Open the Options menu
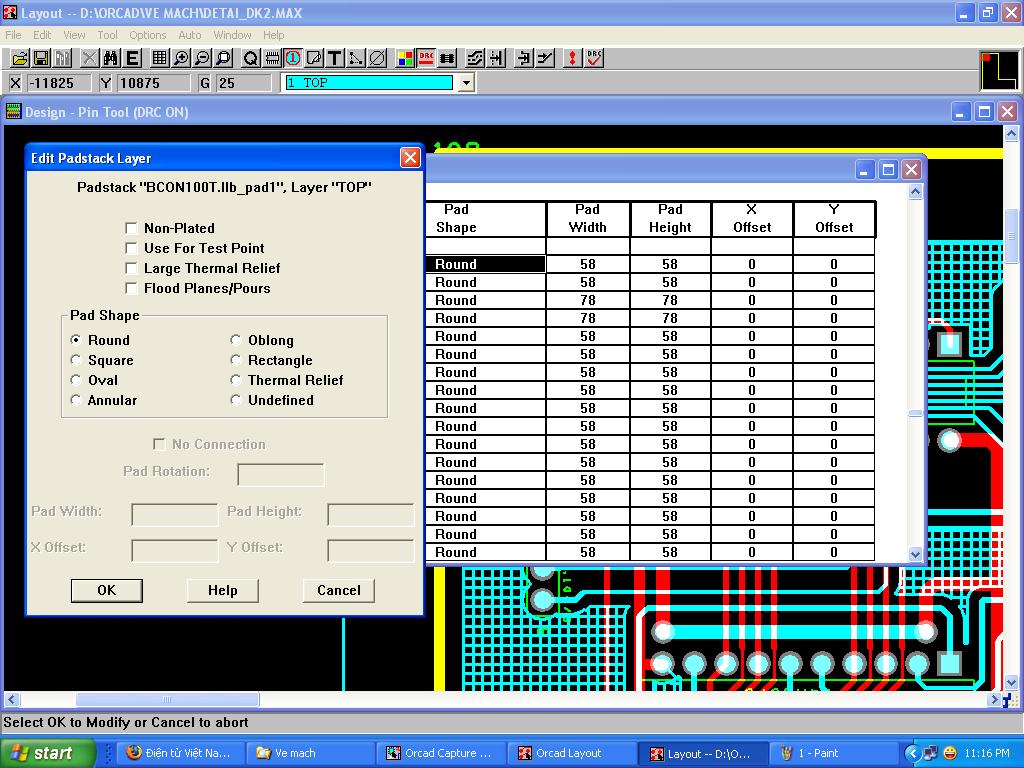 pyautogui.click(x=148, y=35)
